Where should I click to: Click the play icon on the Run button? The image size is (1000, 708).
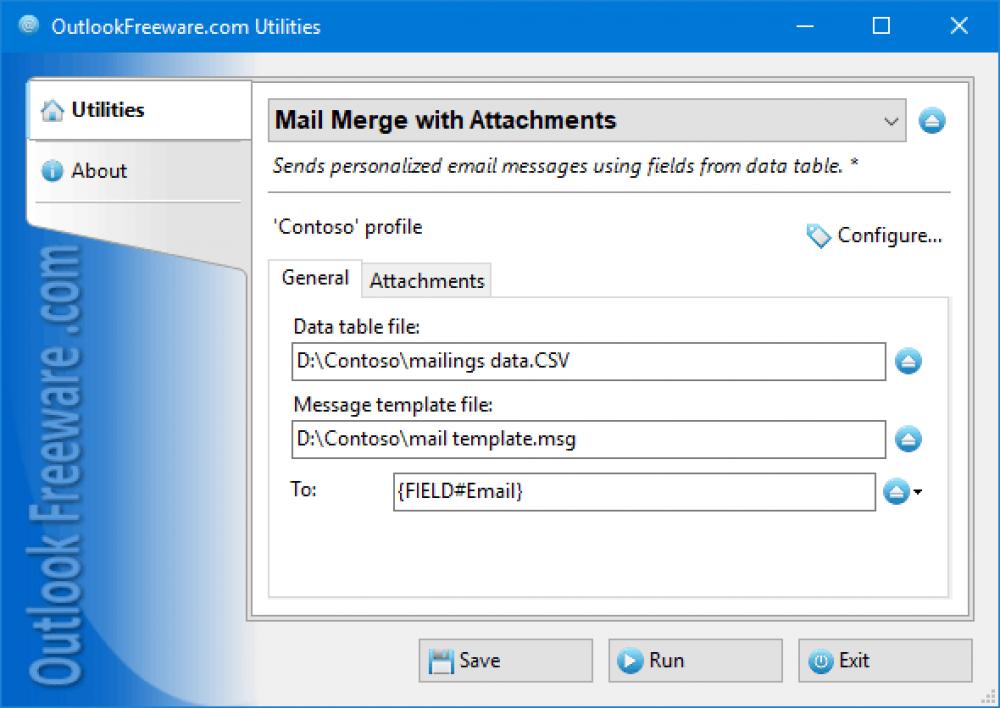click(631, 660)
